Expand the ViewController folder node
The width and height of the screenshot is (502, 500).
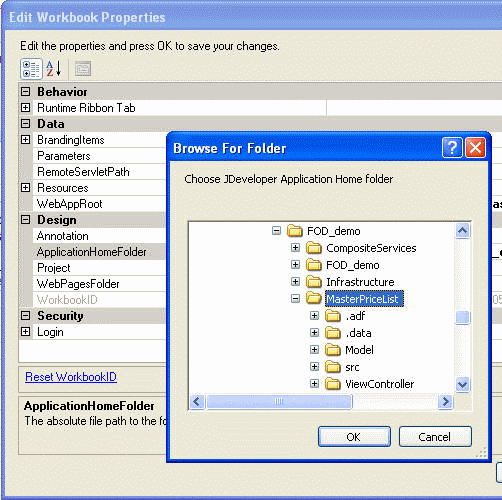314,383
